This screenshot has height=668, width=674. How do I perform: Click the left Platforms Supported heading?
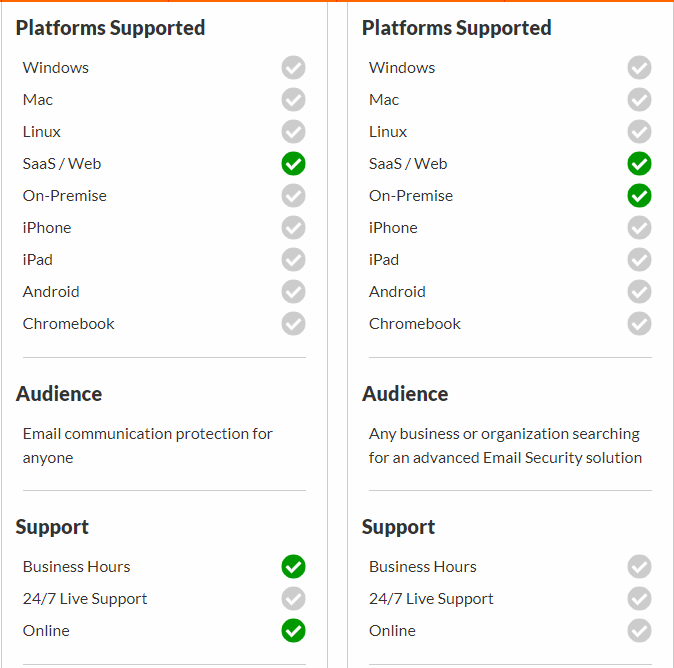110,28
